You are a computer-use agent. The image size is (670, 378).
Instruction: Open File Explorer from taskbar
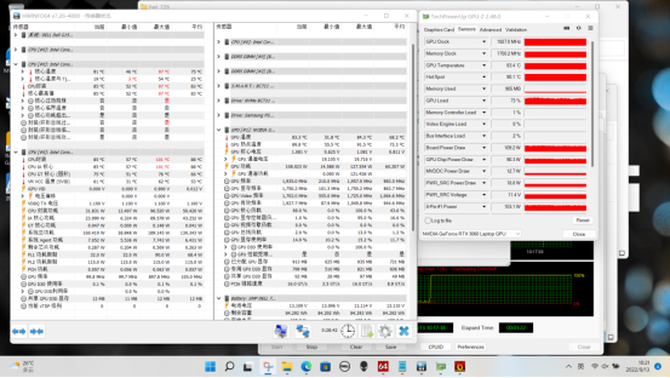click(x=287, y=366)
